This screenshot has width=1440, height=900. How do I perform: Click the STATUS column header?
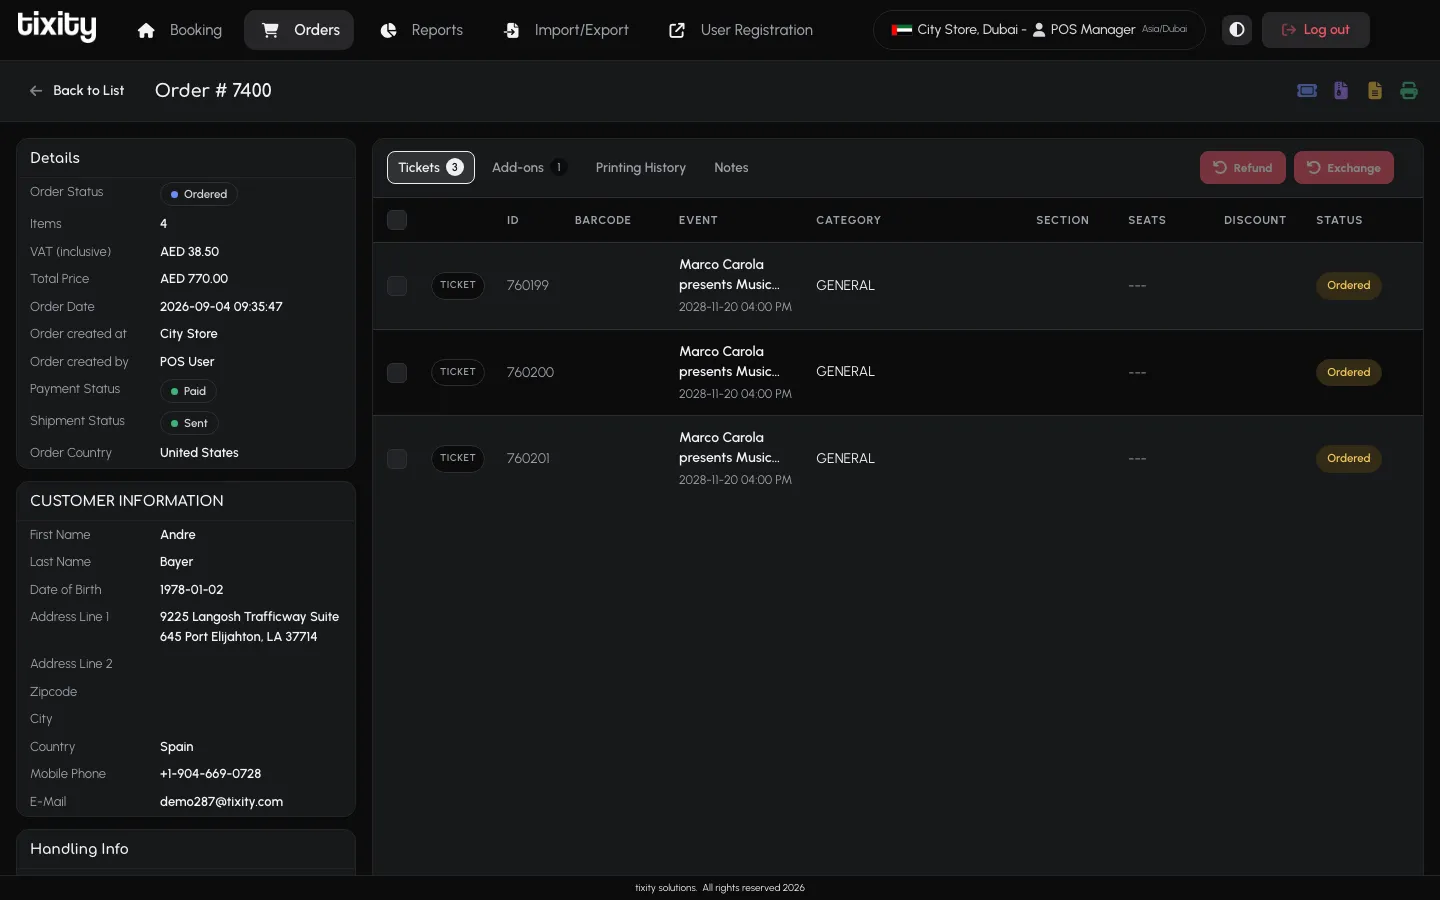[1339, 220]
